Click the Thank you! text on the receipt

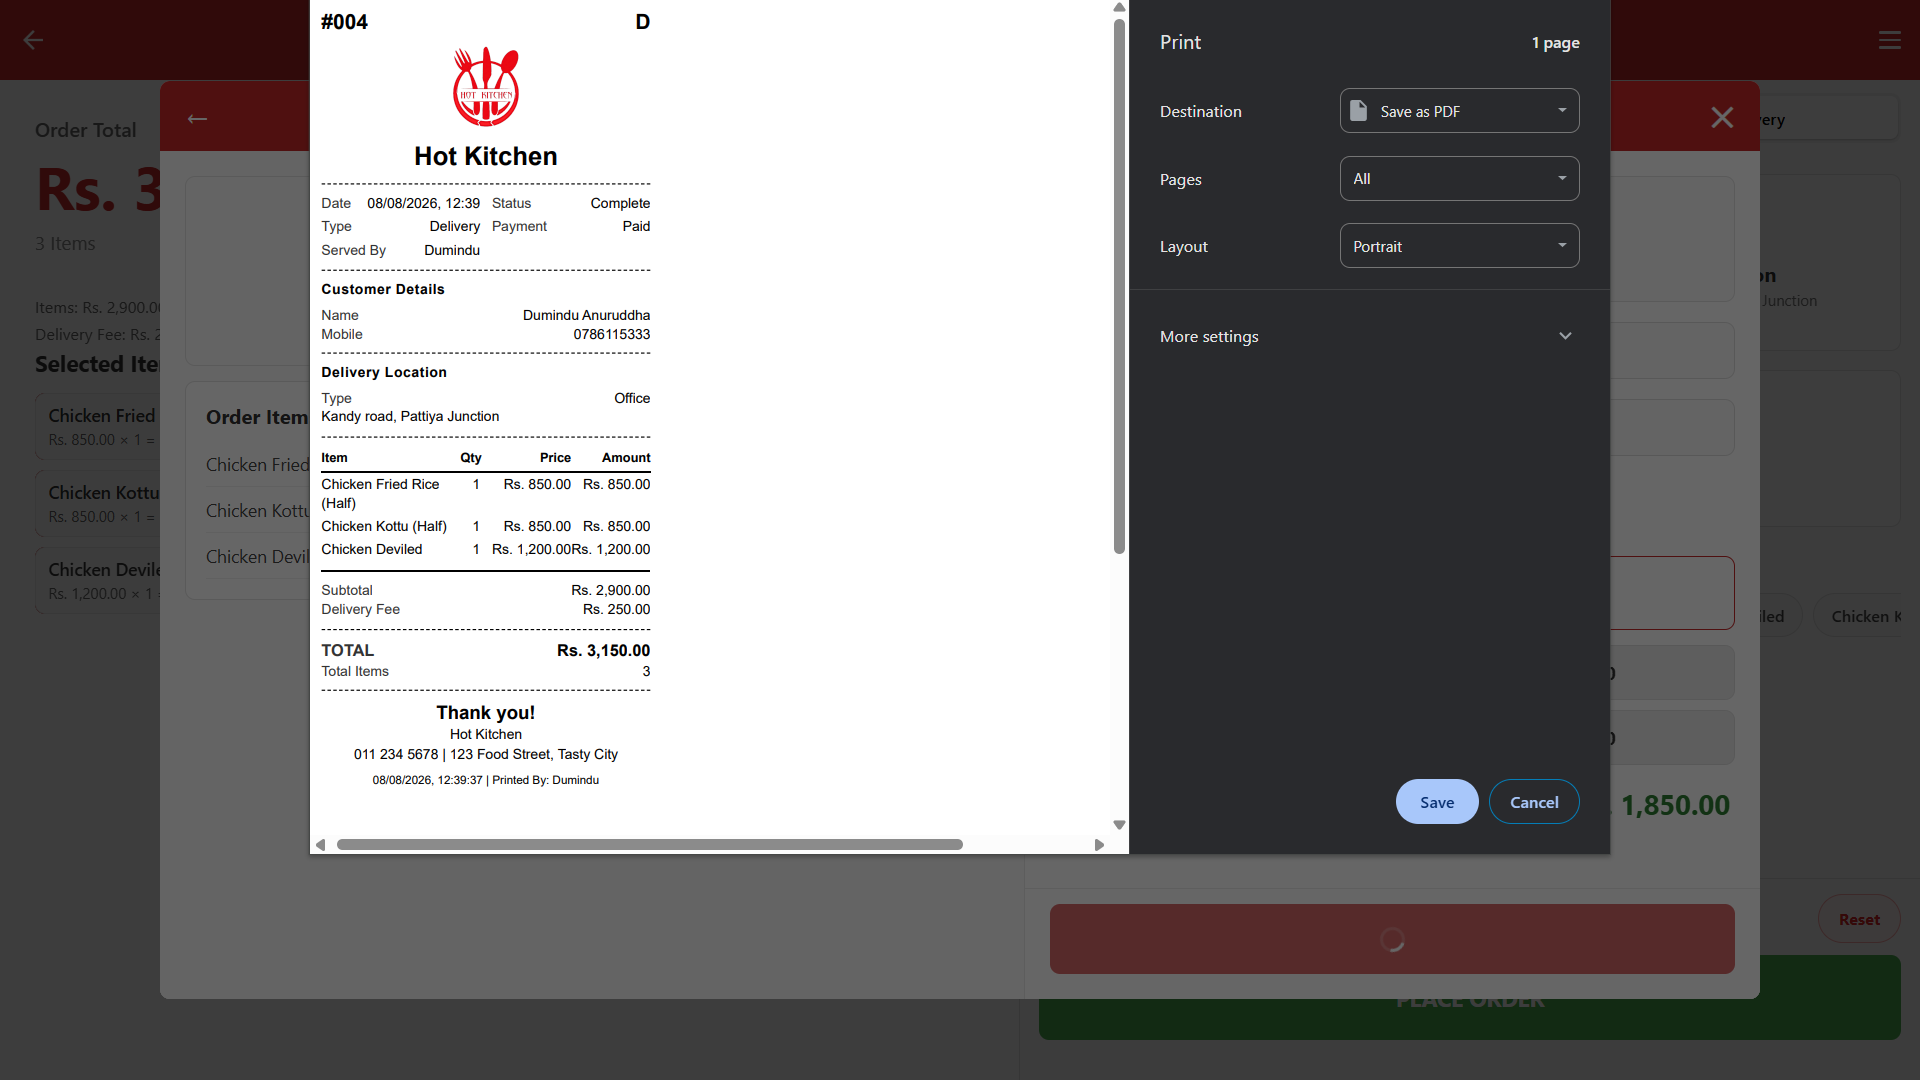click(x=486, y=712)
